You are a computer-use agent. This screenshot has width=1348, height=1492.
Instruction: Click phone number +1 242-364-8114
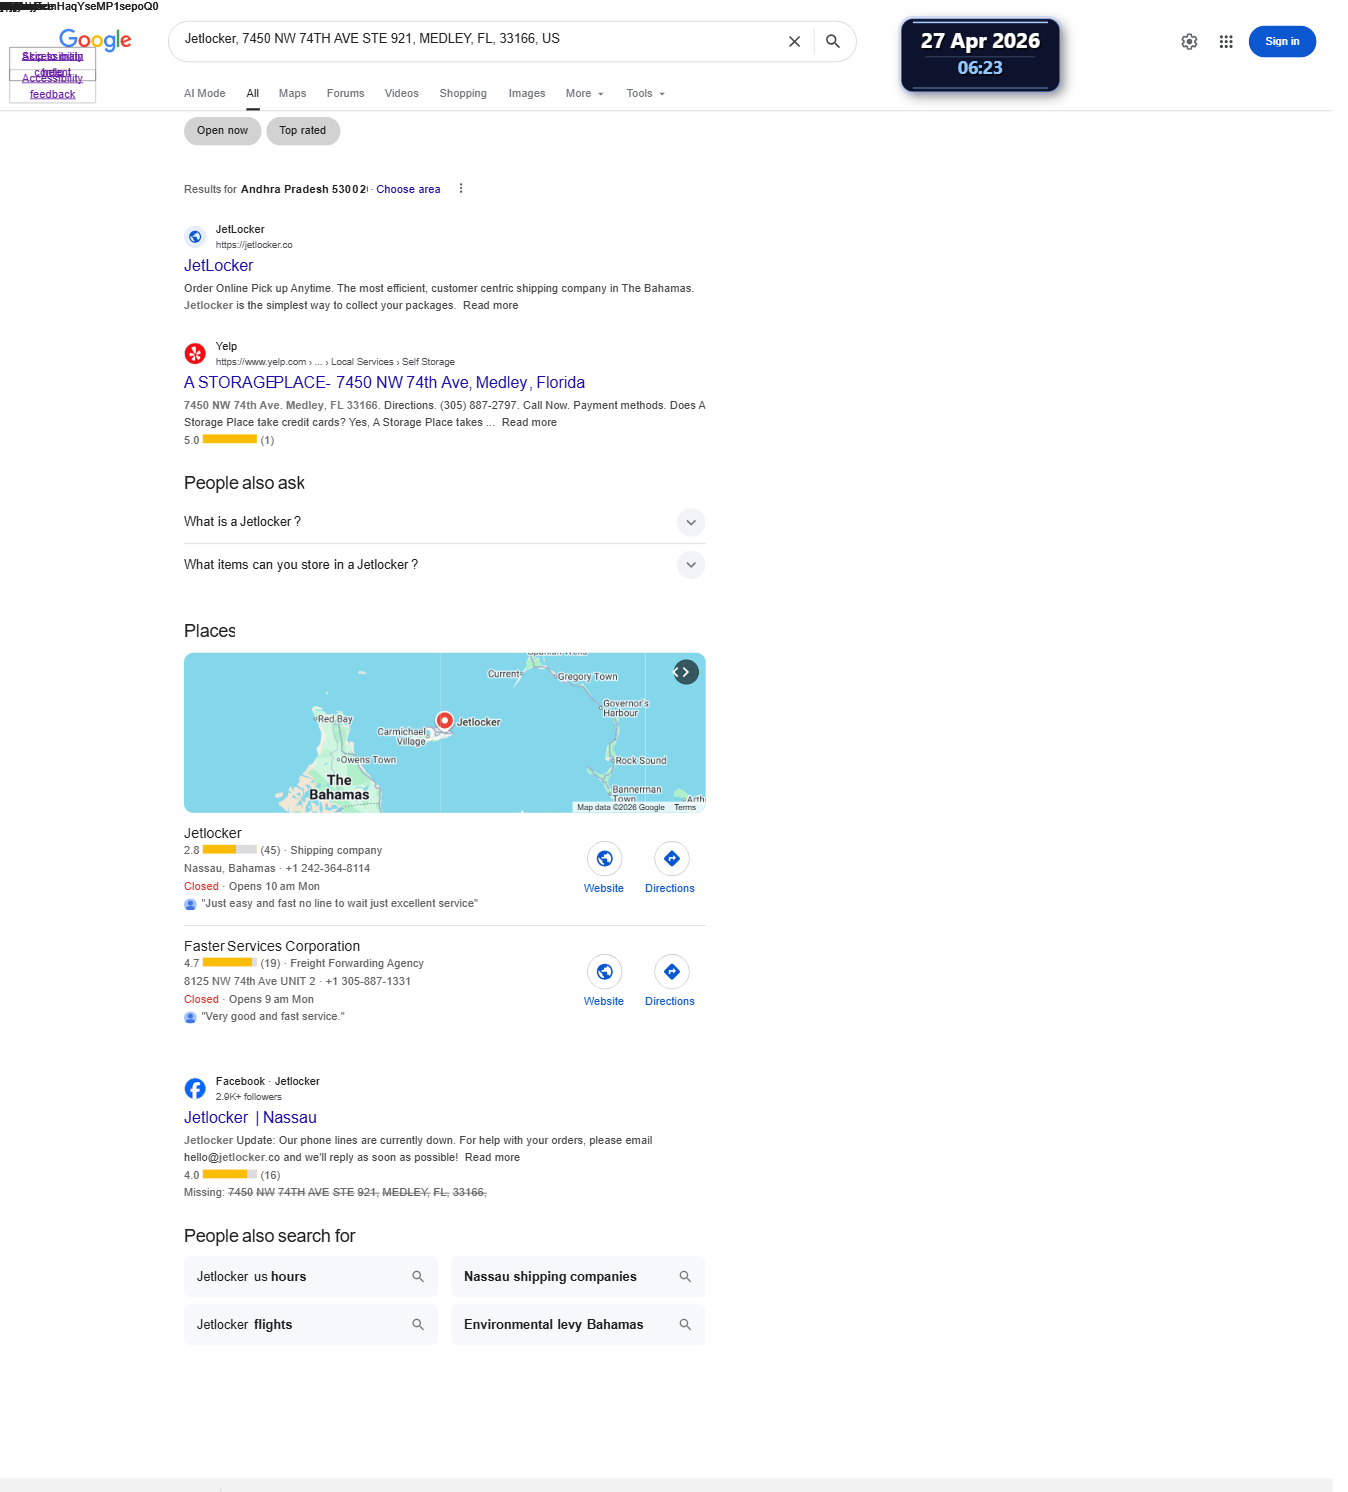click(328, 869)
